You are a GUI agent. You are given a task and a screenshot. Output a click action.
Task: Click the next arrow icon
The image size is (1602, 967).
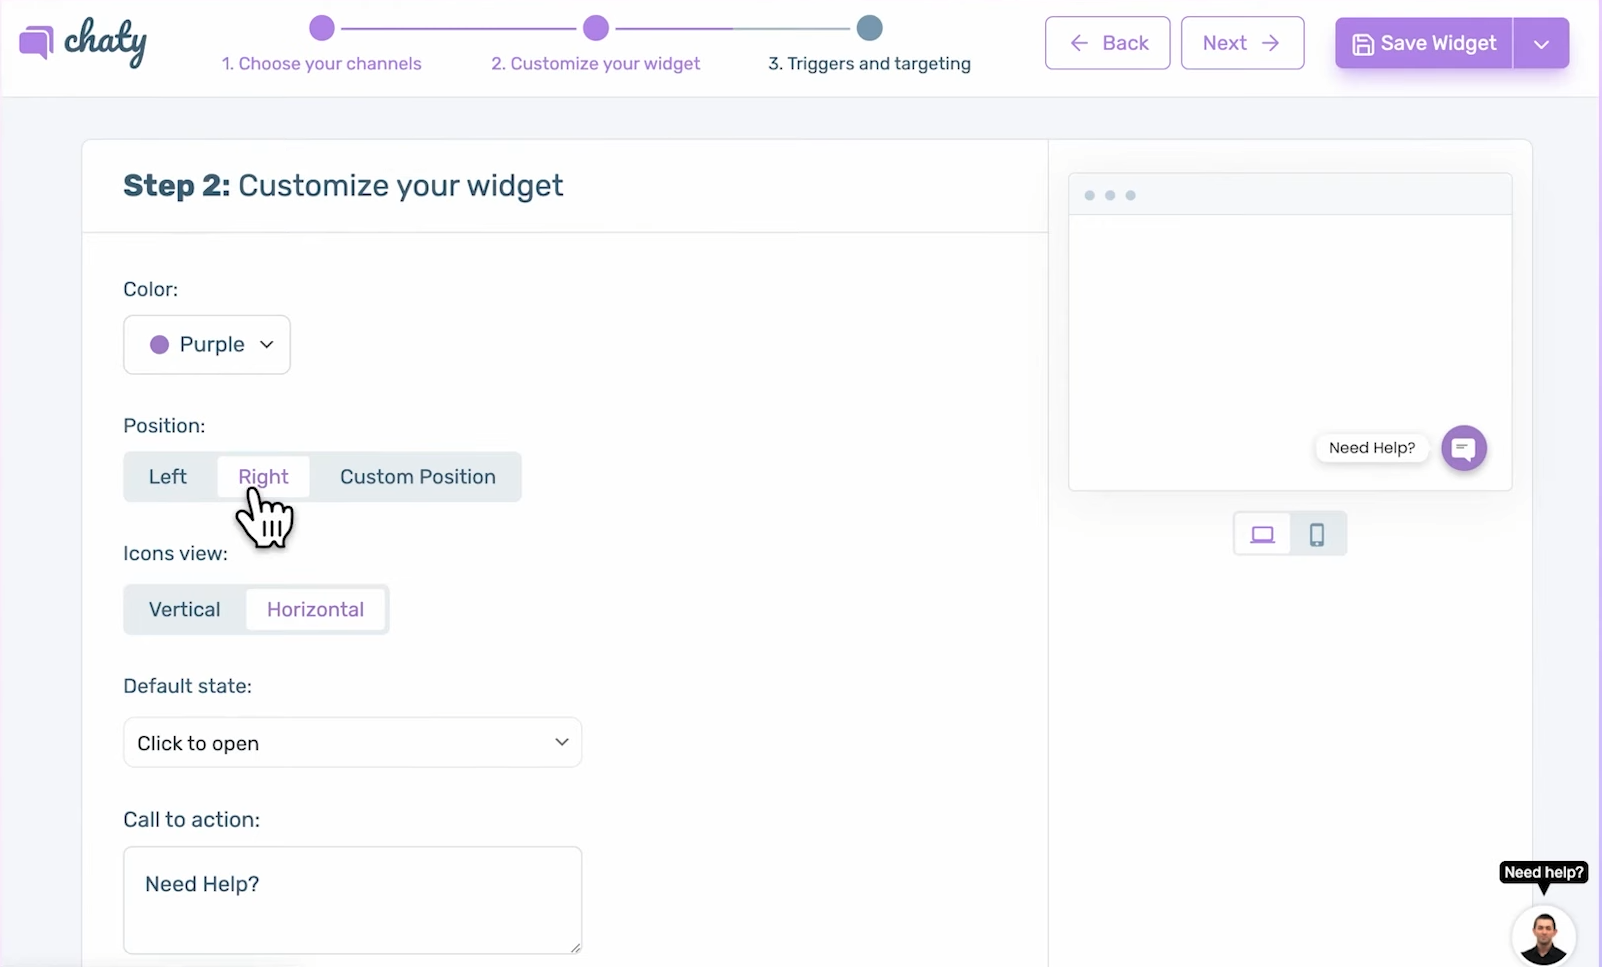click(1269, 43)
